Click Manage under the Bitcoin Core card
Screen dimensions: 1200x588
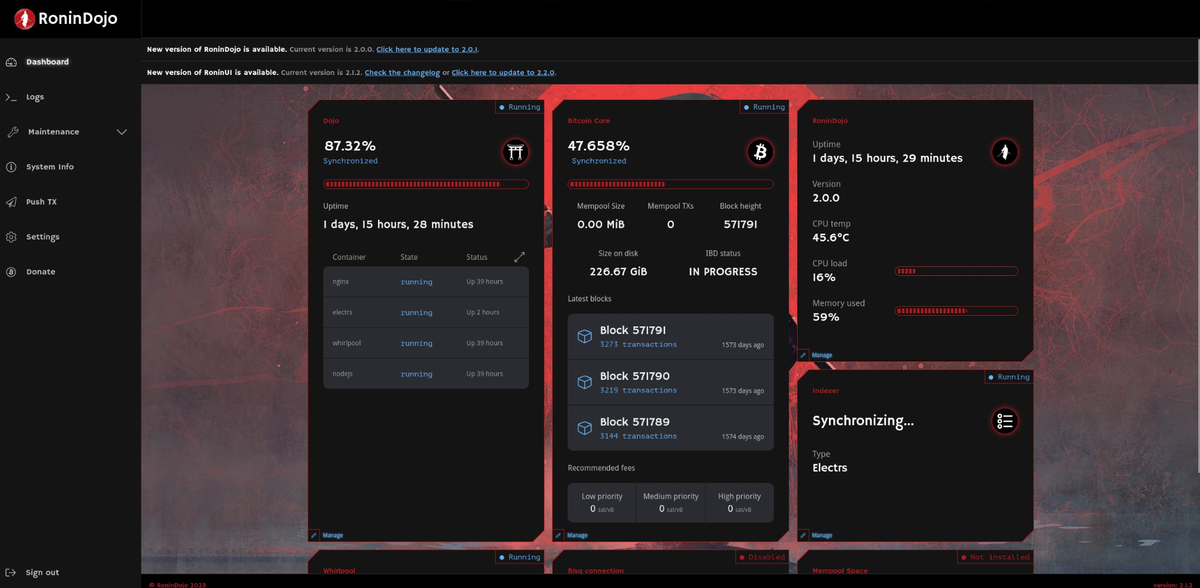pyautogui.click(x=575, y=534)
